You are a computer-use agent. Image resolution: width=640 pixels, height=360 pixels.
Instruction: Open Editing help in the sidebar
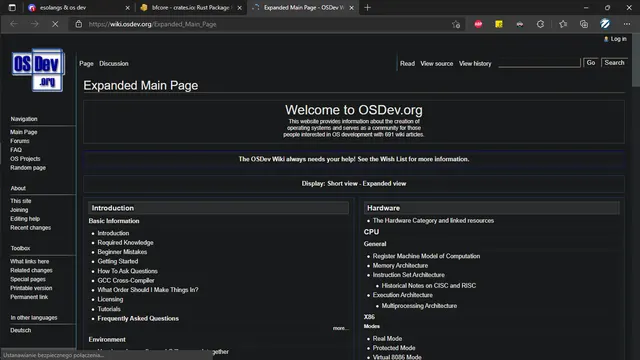pos(25,219)
